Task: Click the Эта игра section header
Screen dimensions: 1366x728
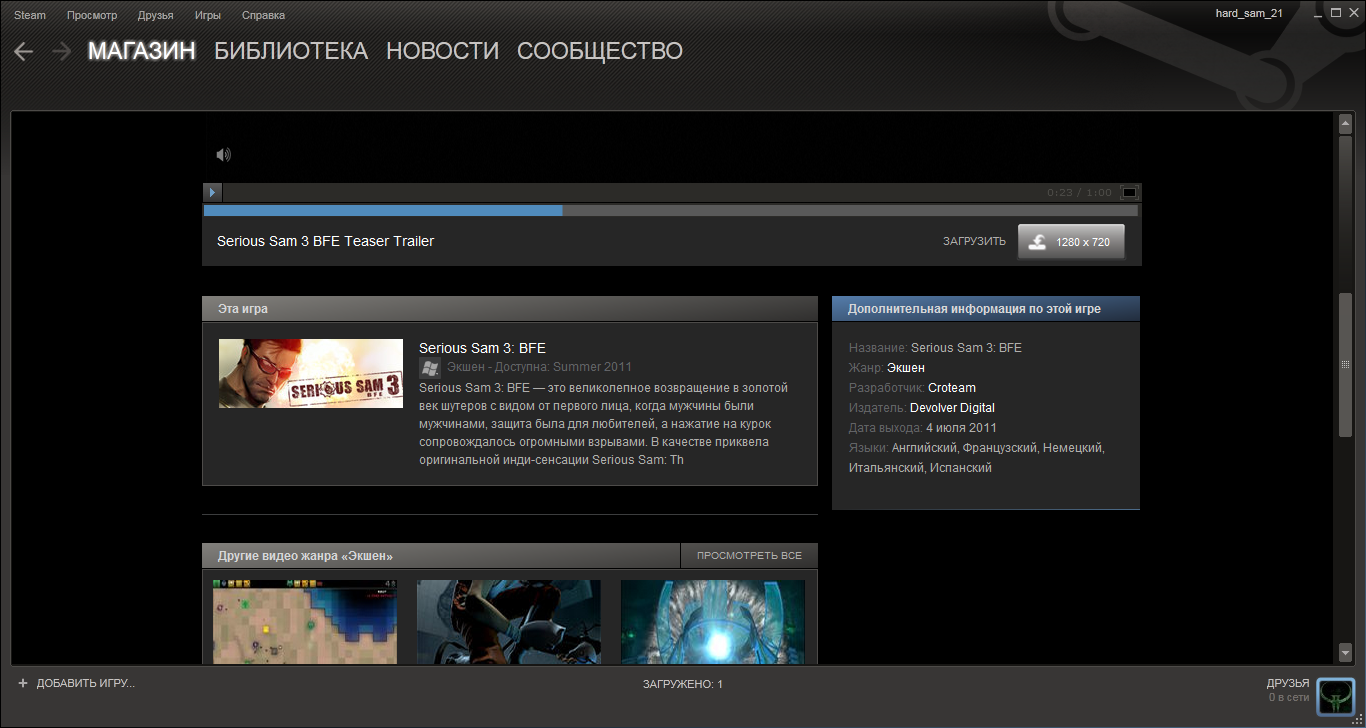Action: tap(510, 309)
